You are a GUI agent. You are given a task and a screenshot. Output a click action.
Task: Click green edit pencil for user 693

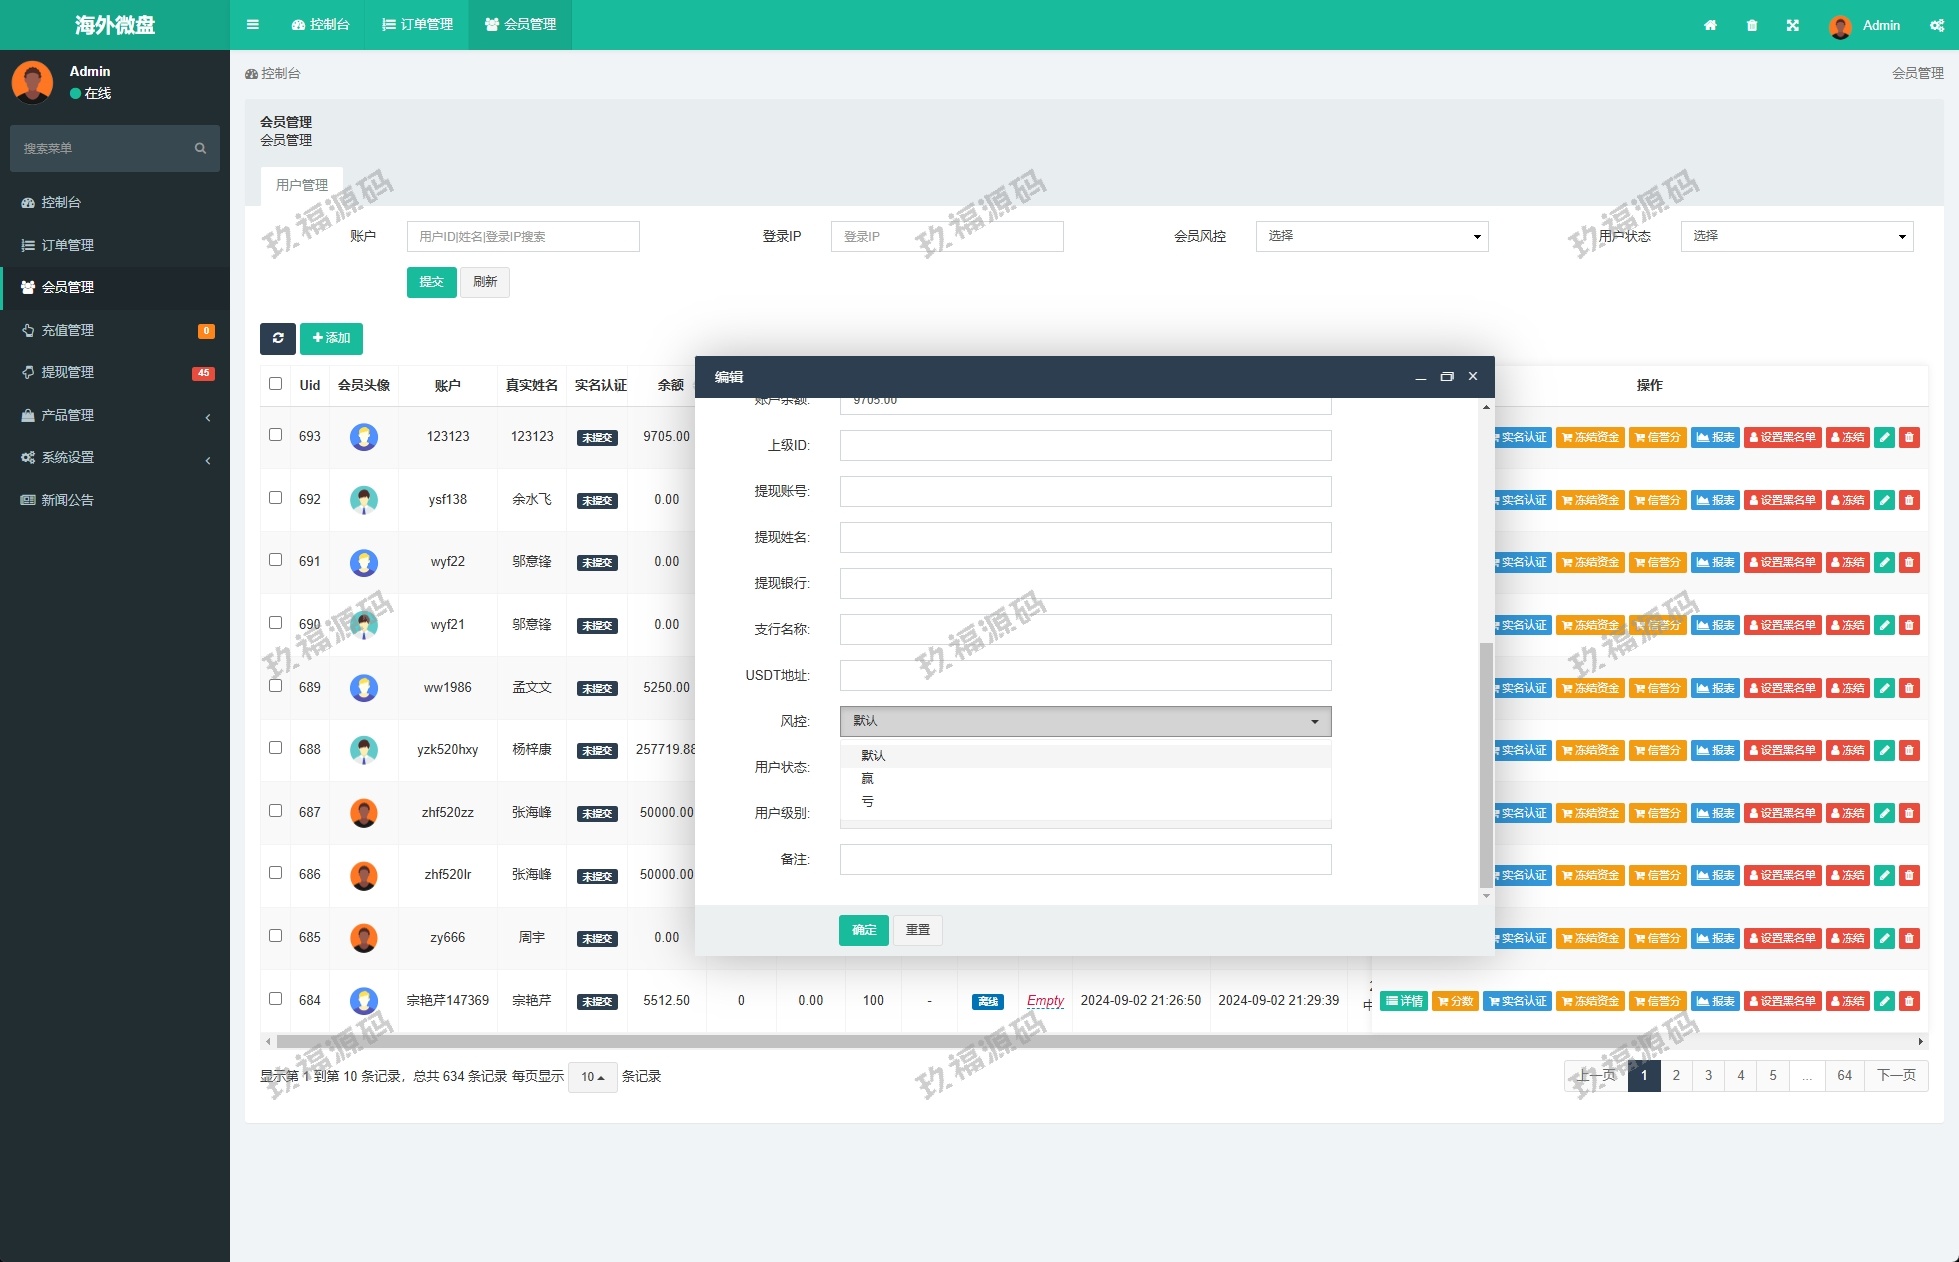pyautogui.click(x=1884, y=437)
